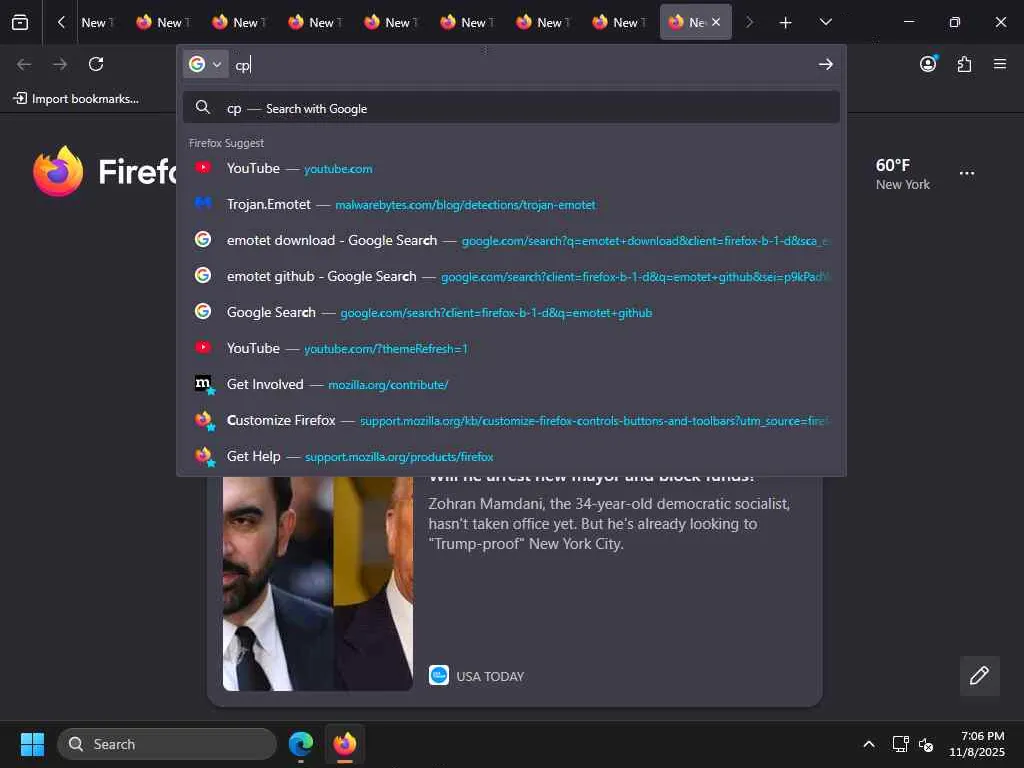Open the weather widget three-dots menu

[967, 173]
